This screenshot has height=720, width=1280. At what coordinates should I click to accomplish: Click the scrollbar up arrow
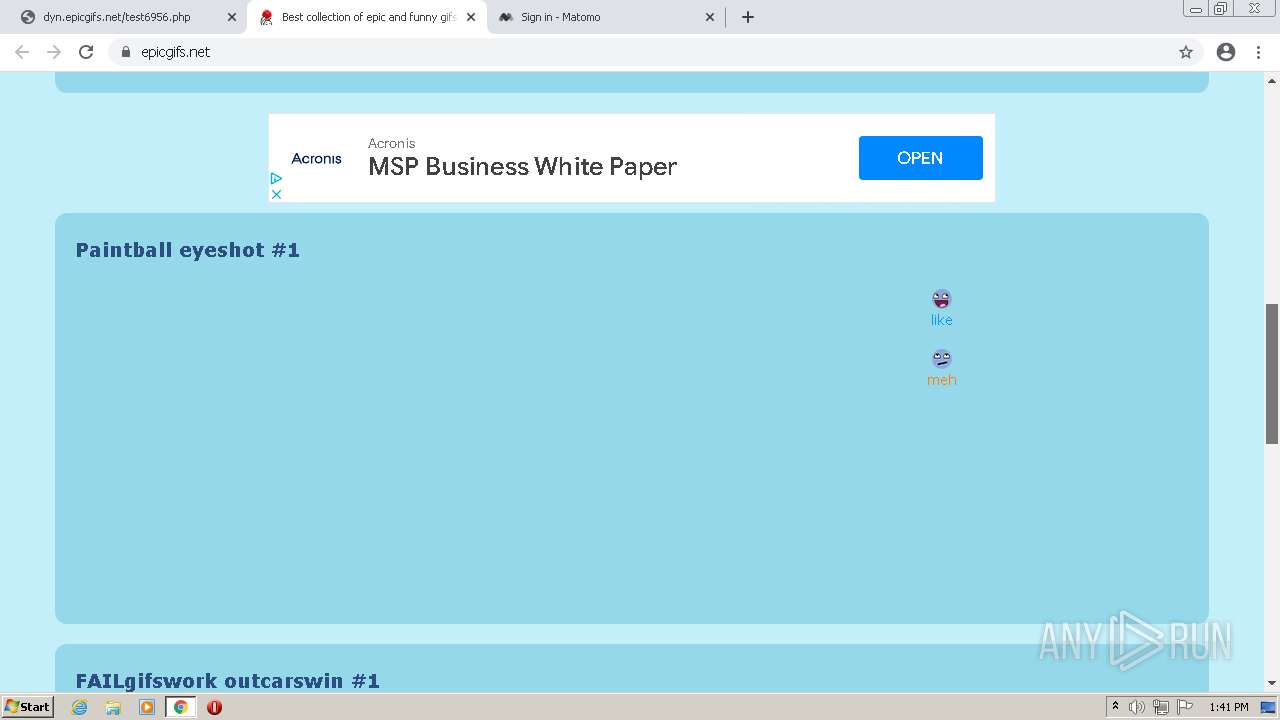coord(1272,82)
